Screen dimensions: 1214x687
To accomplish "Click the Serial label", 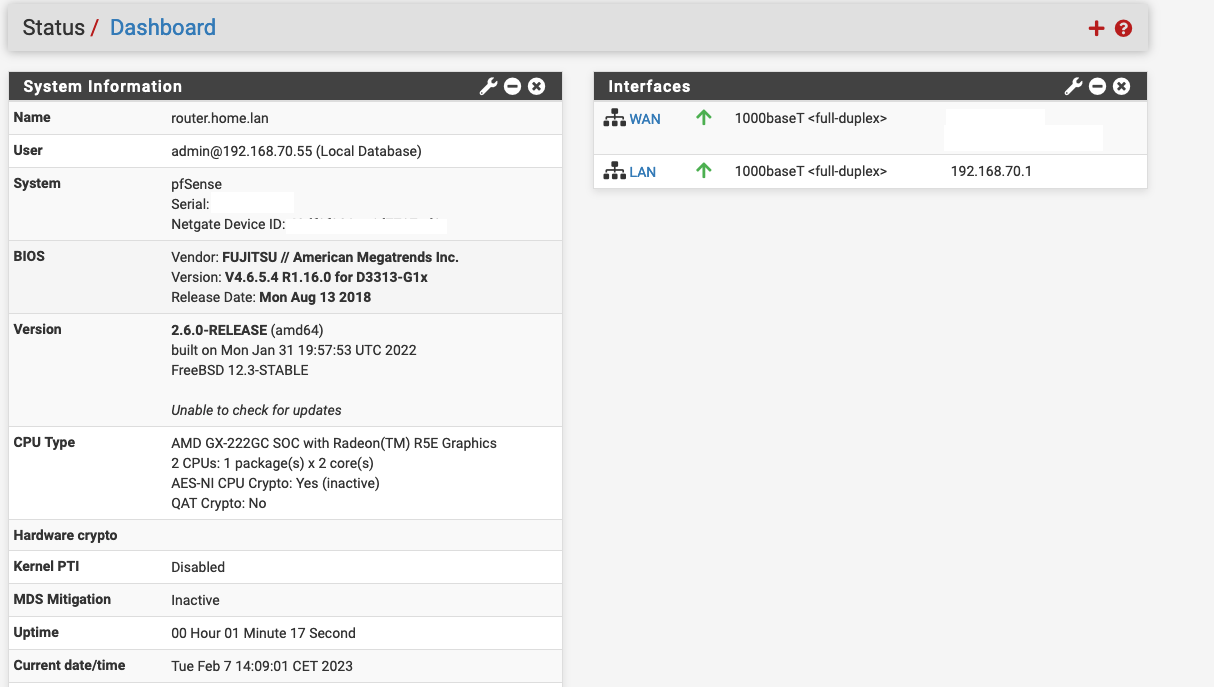I will tap(190, 204).
